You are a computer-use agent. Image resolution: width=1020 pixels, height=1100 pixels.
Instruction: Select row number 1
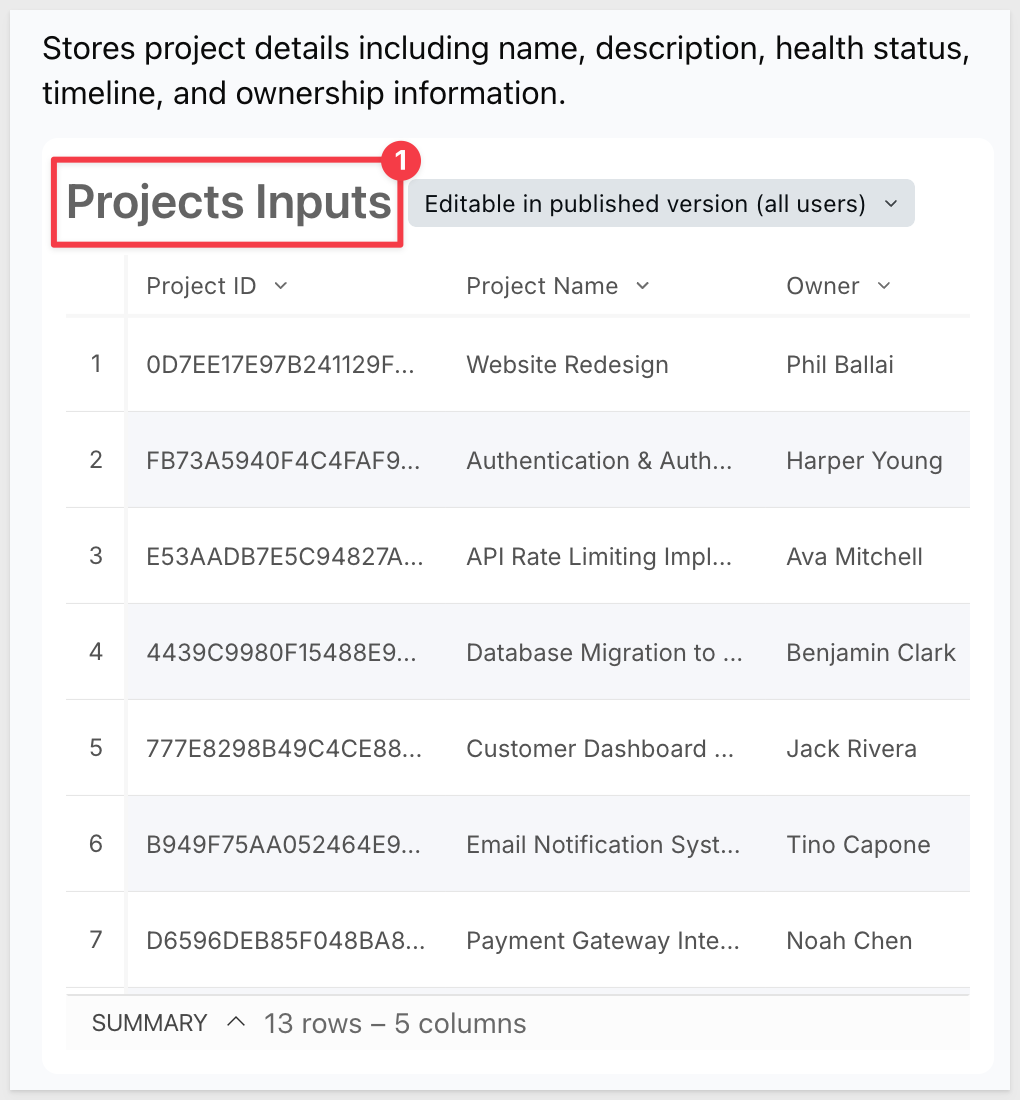click(96, 364)
